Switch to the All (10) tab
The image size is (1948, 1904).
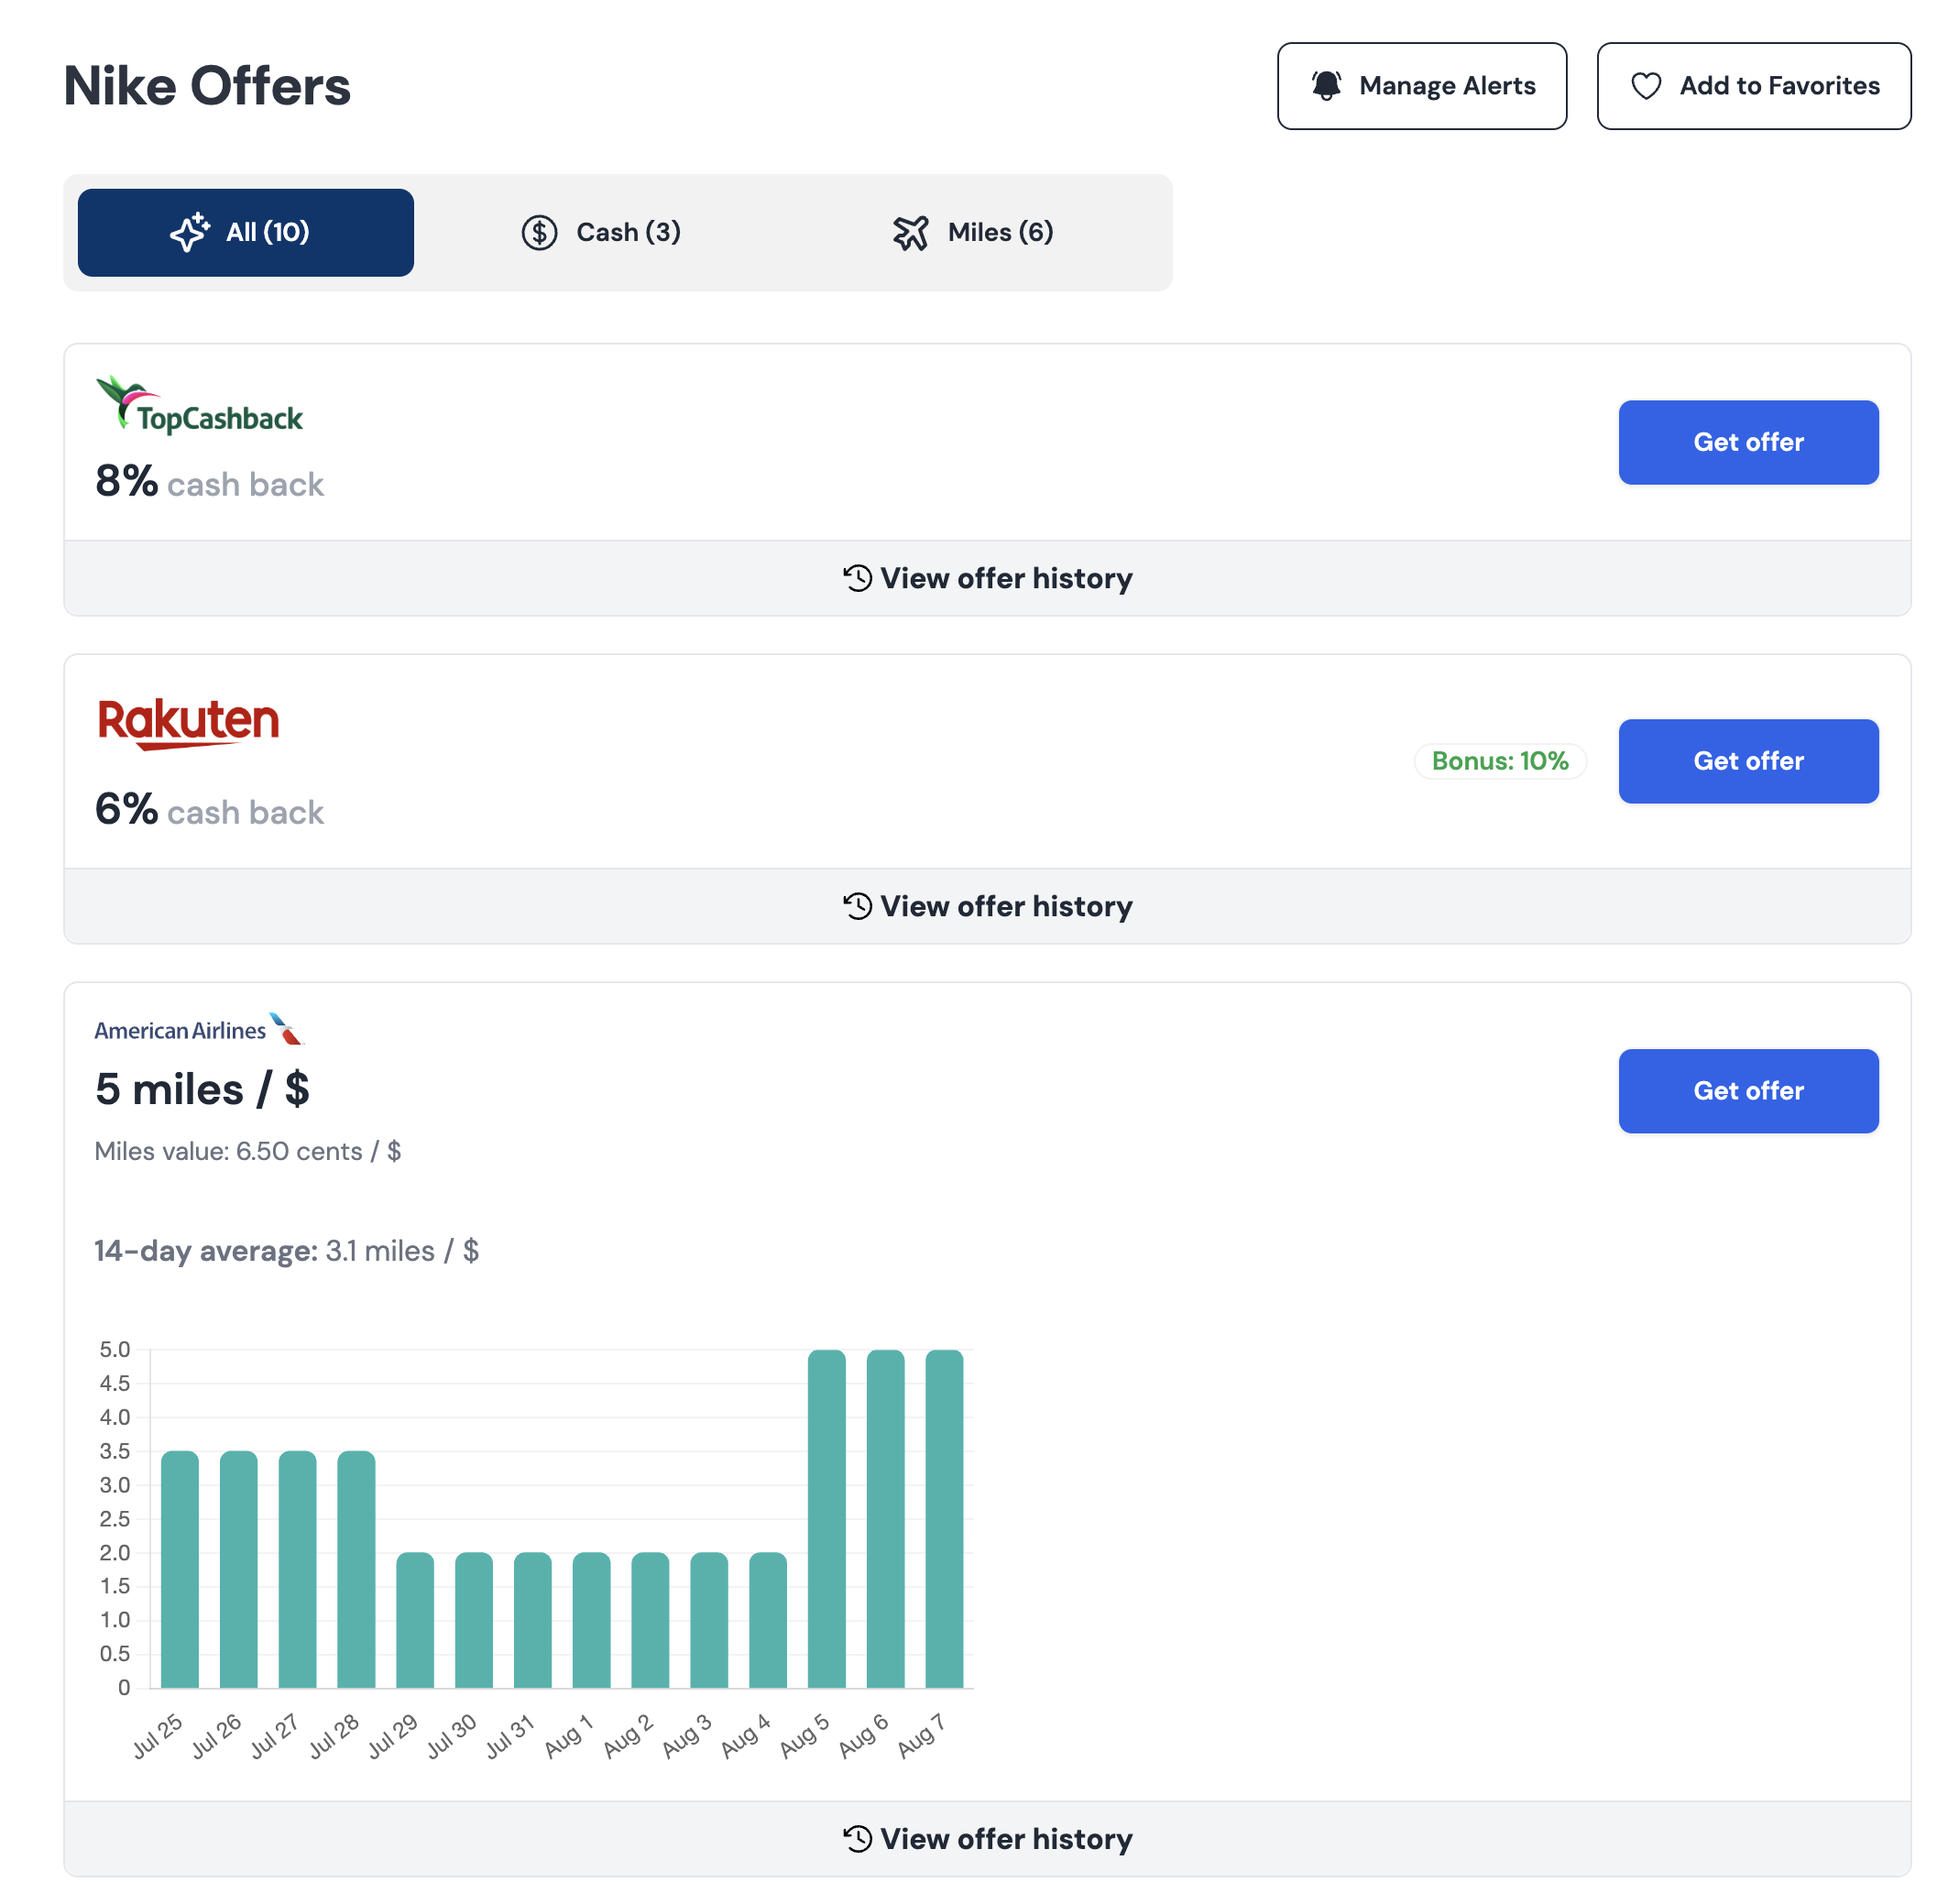[246, 233]
